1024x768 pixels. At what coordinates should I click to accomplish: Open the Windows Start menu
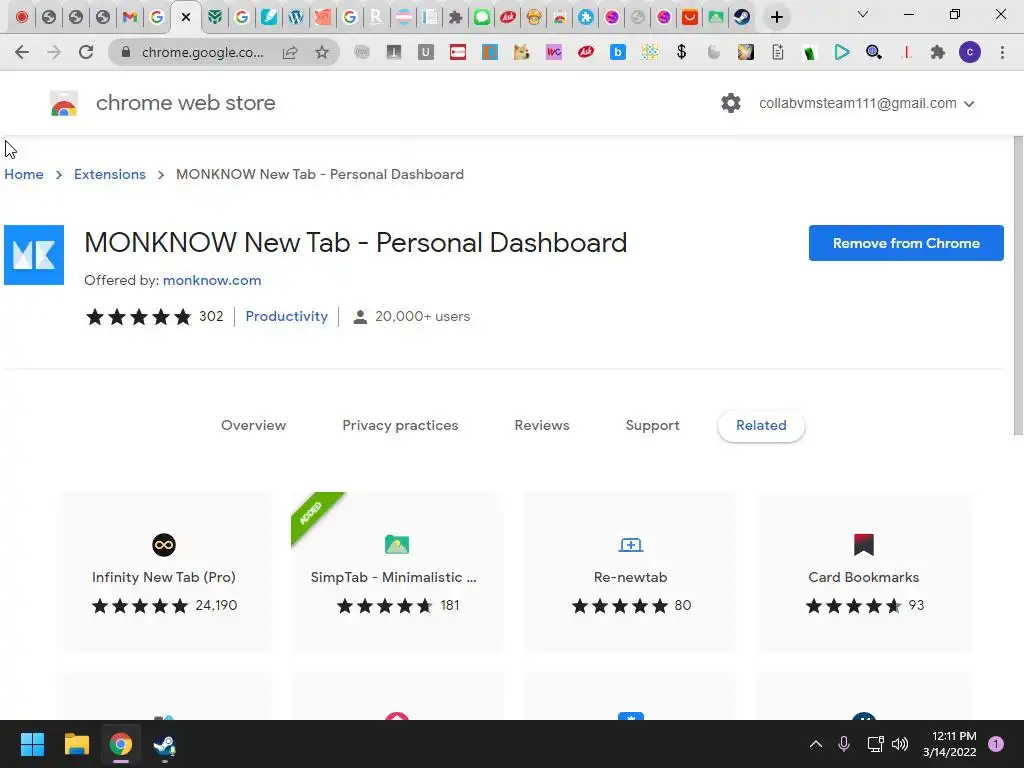pyautogui.click(x=32, y=744)
